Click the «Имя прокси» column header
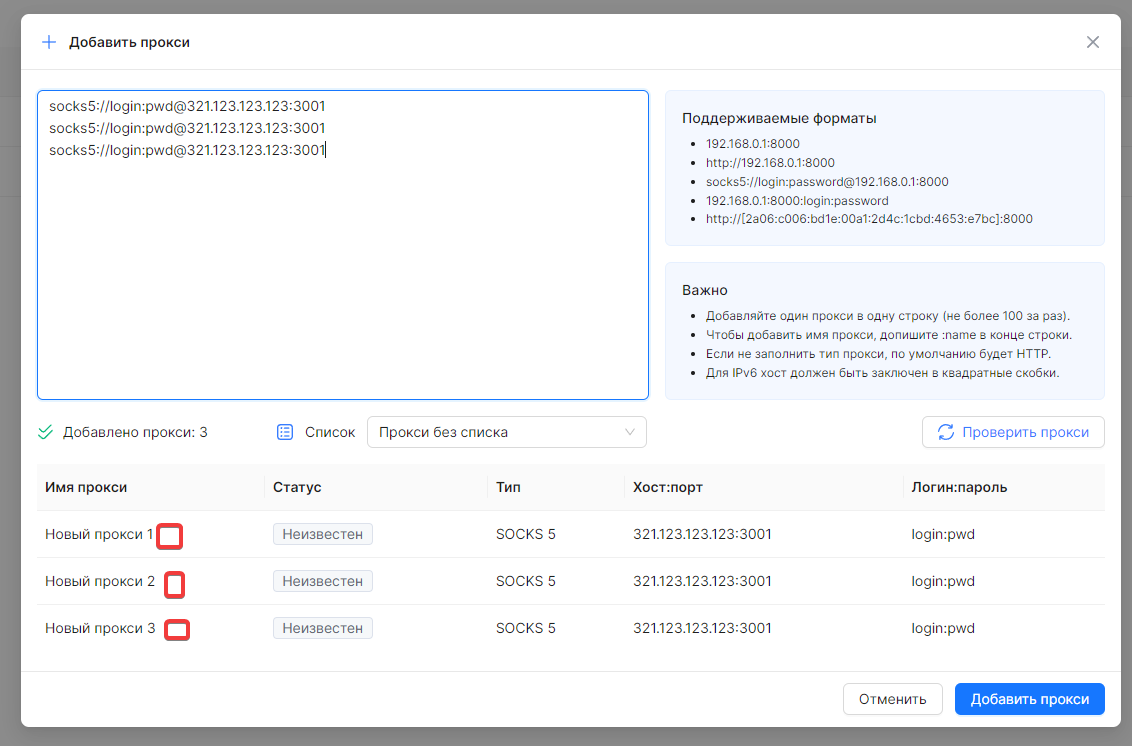Screen dimensions: 1132x746 (86, 487)
